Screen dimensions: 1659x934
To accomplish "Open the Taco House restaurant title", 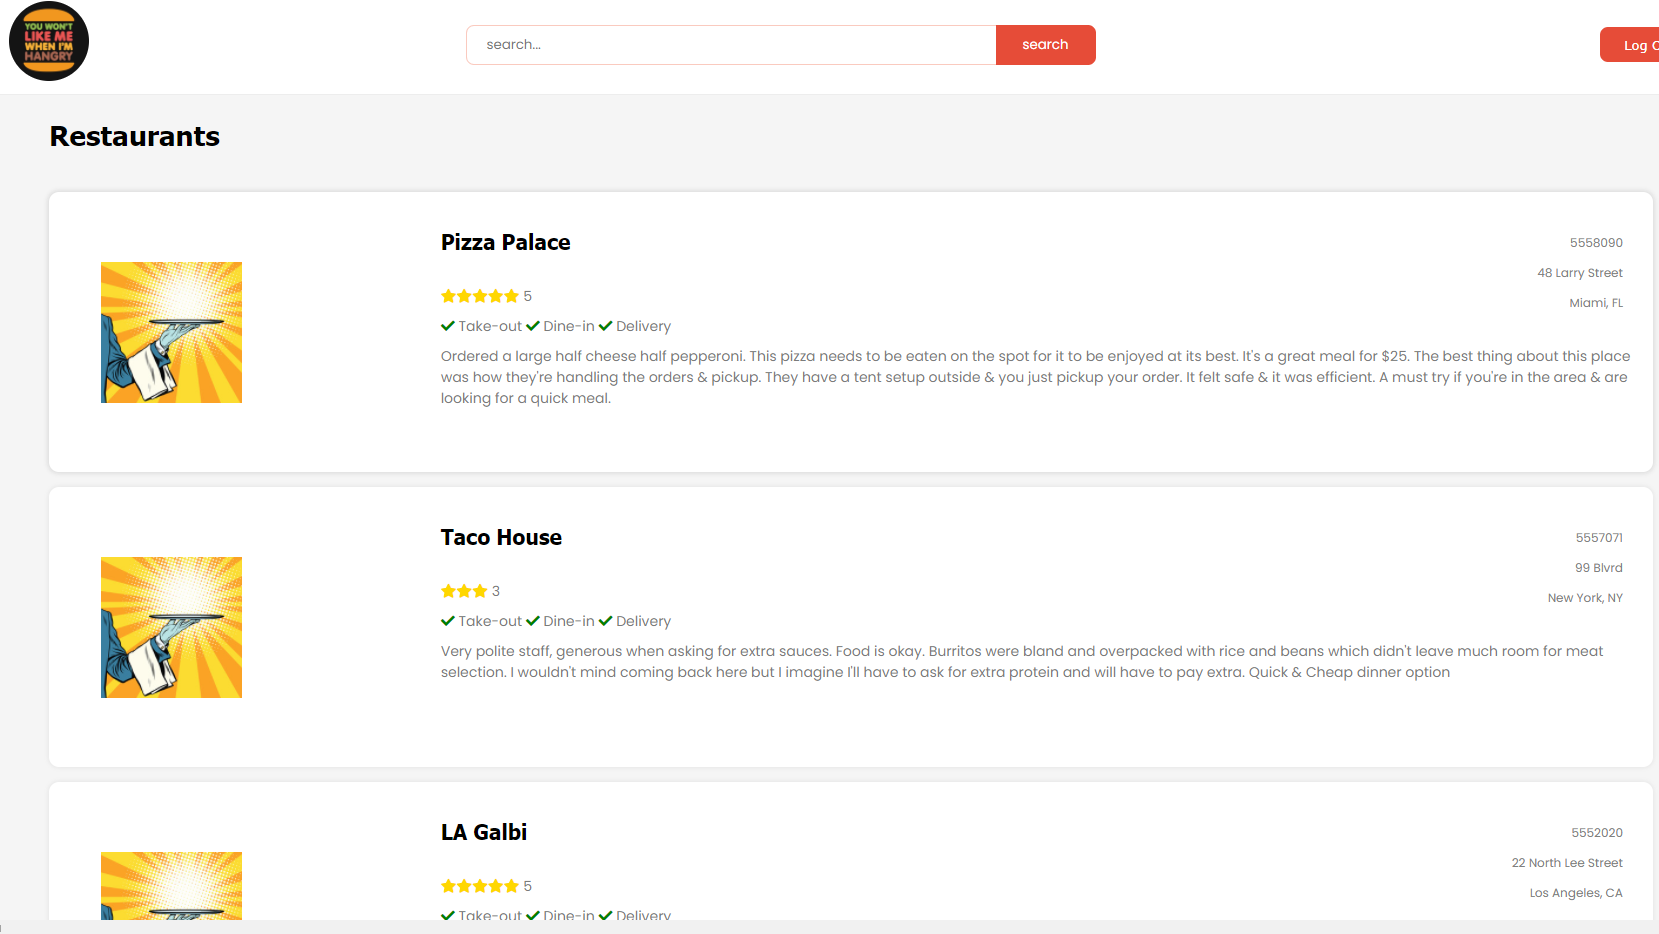I will point(501,537).
